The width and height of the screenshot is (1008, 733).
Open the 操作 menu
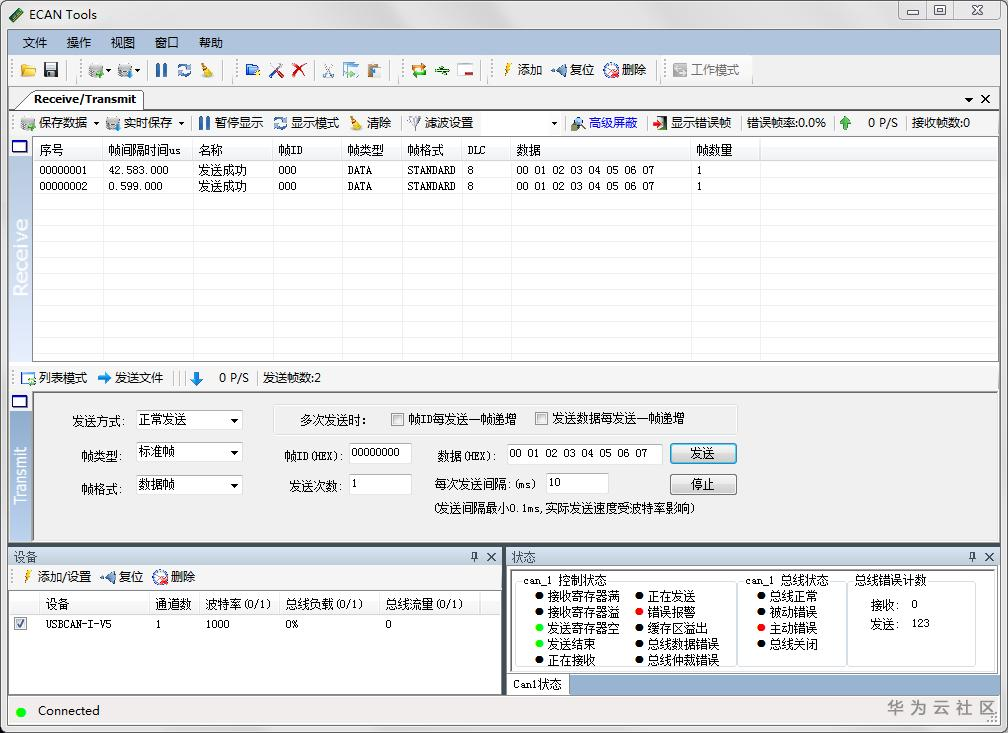pyautogui.click(x=78, y=42)
